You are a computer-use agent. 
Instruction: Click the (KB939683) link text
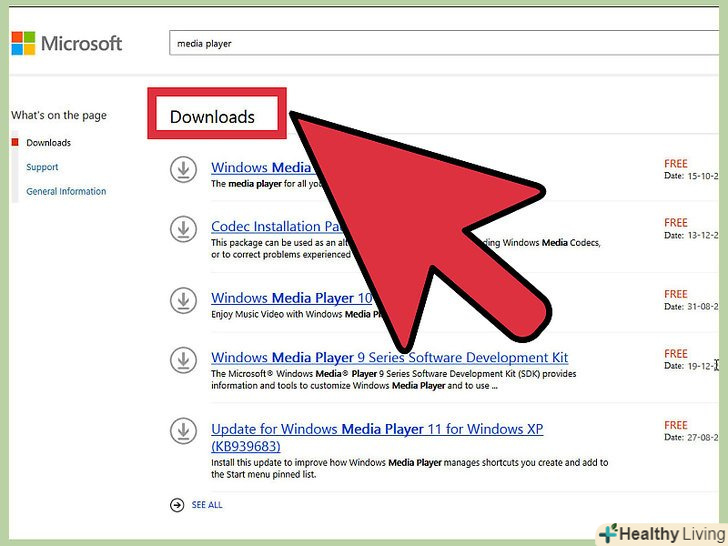245,446
